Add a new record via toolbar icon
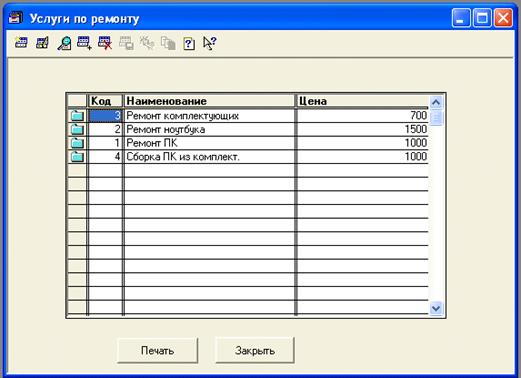The height and width of the screenshot is (378, 521). pos(84,43)
